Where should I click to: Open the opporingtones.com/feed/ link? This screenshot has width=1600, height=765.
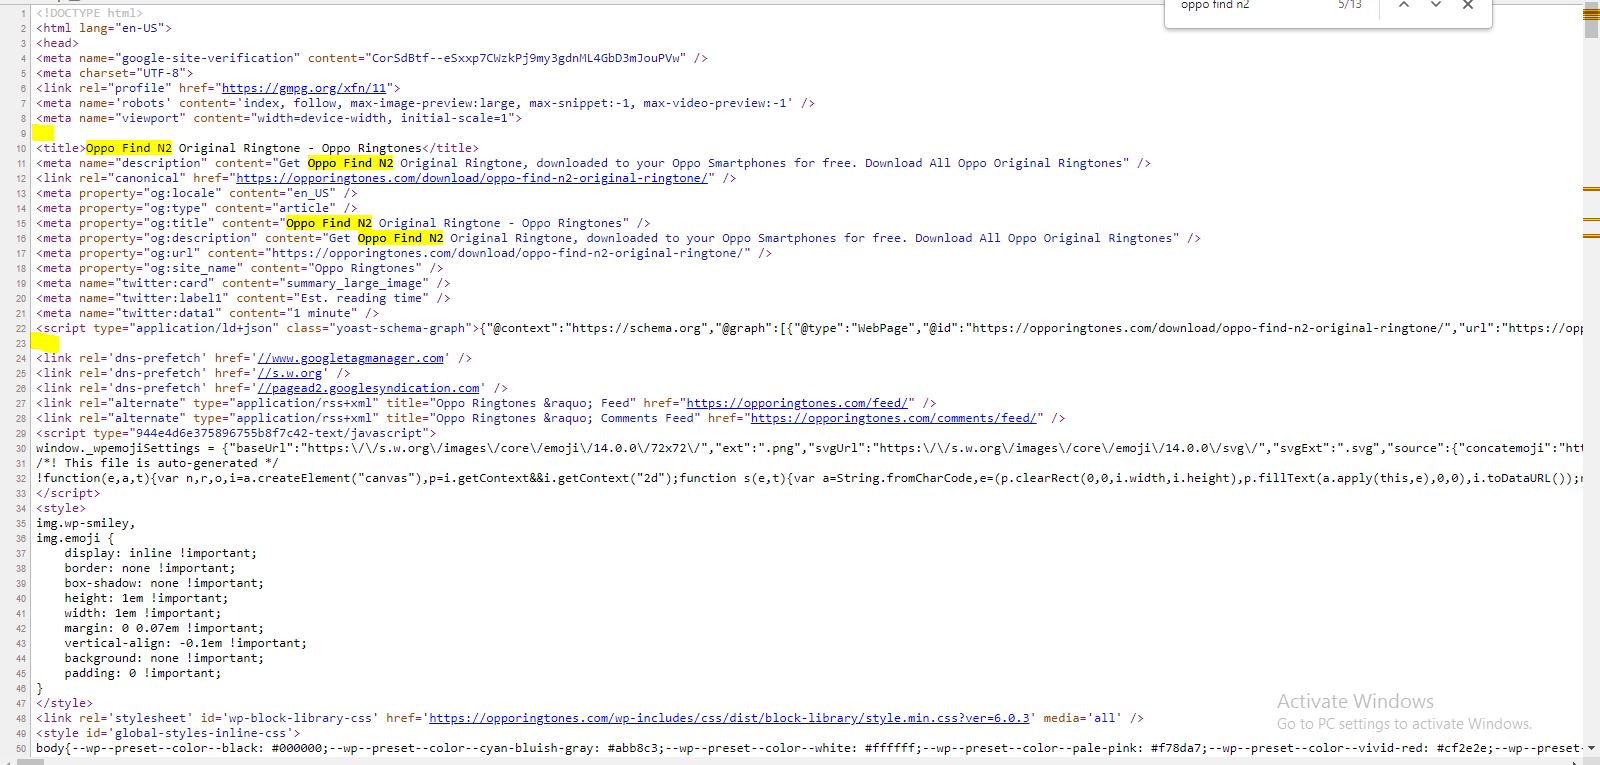tap(797, 403)
